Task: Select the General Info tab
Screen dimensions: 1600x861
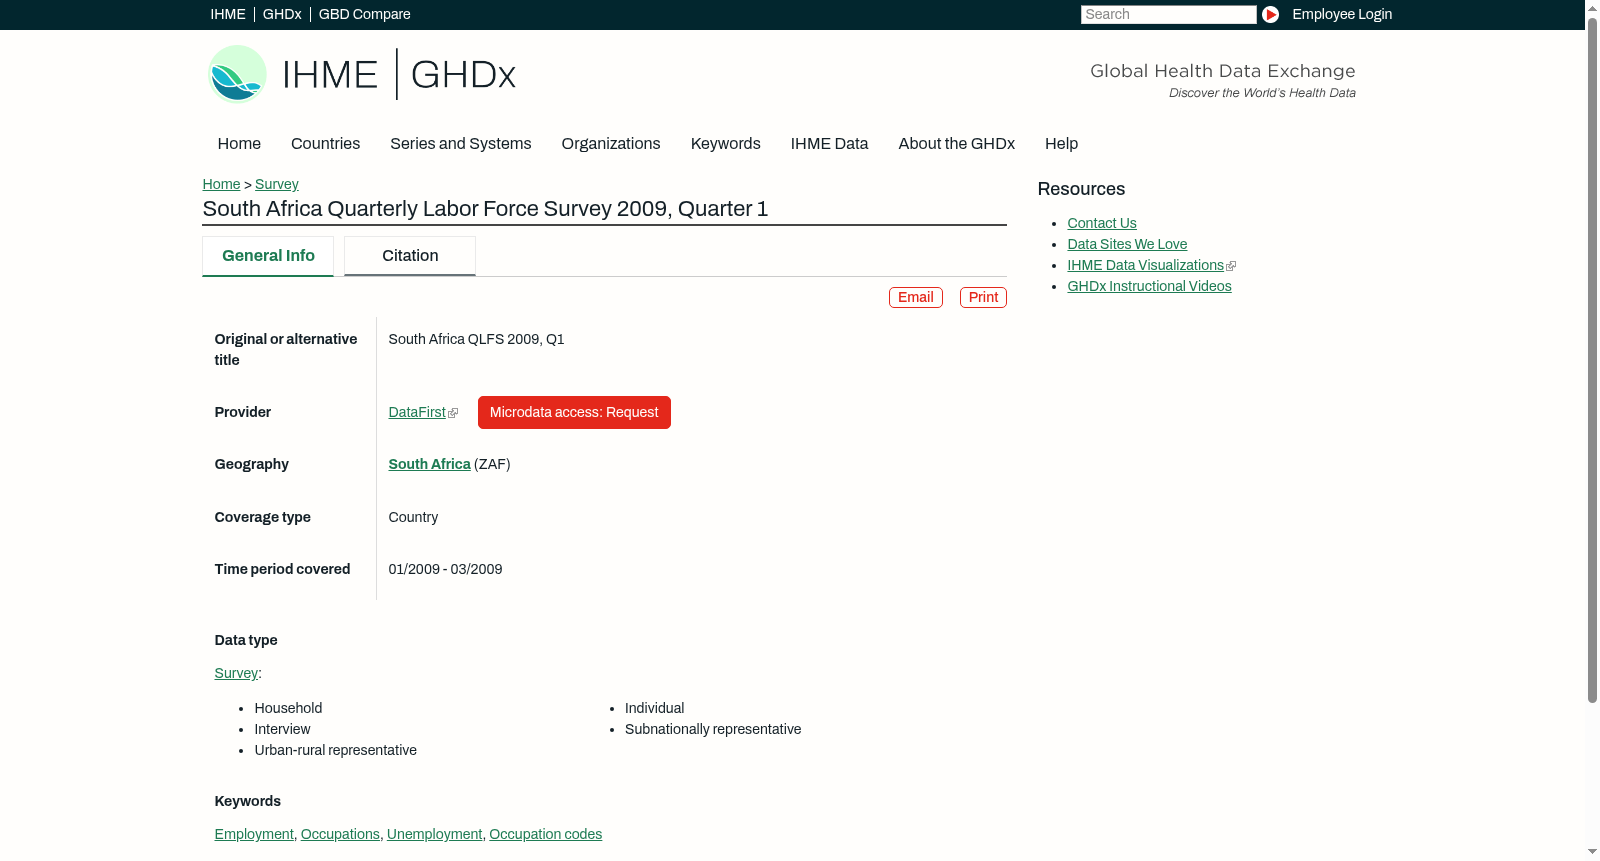Action: (x=268, y=256)
